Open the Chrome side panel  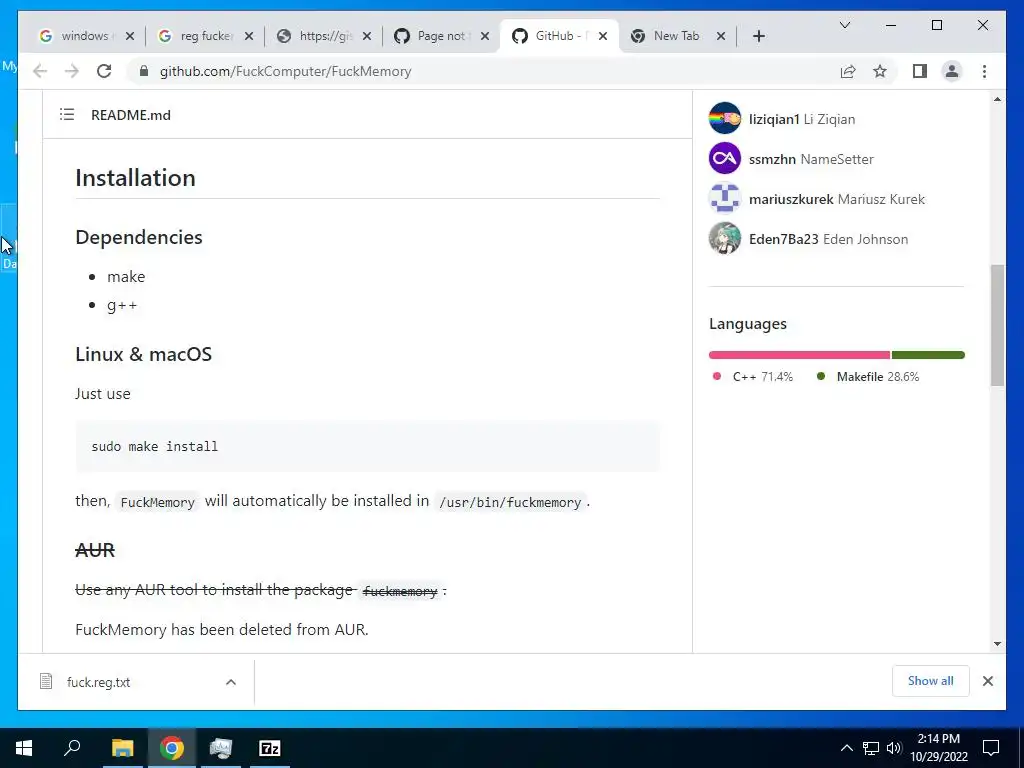[920, 71]
